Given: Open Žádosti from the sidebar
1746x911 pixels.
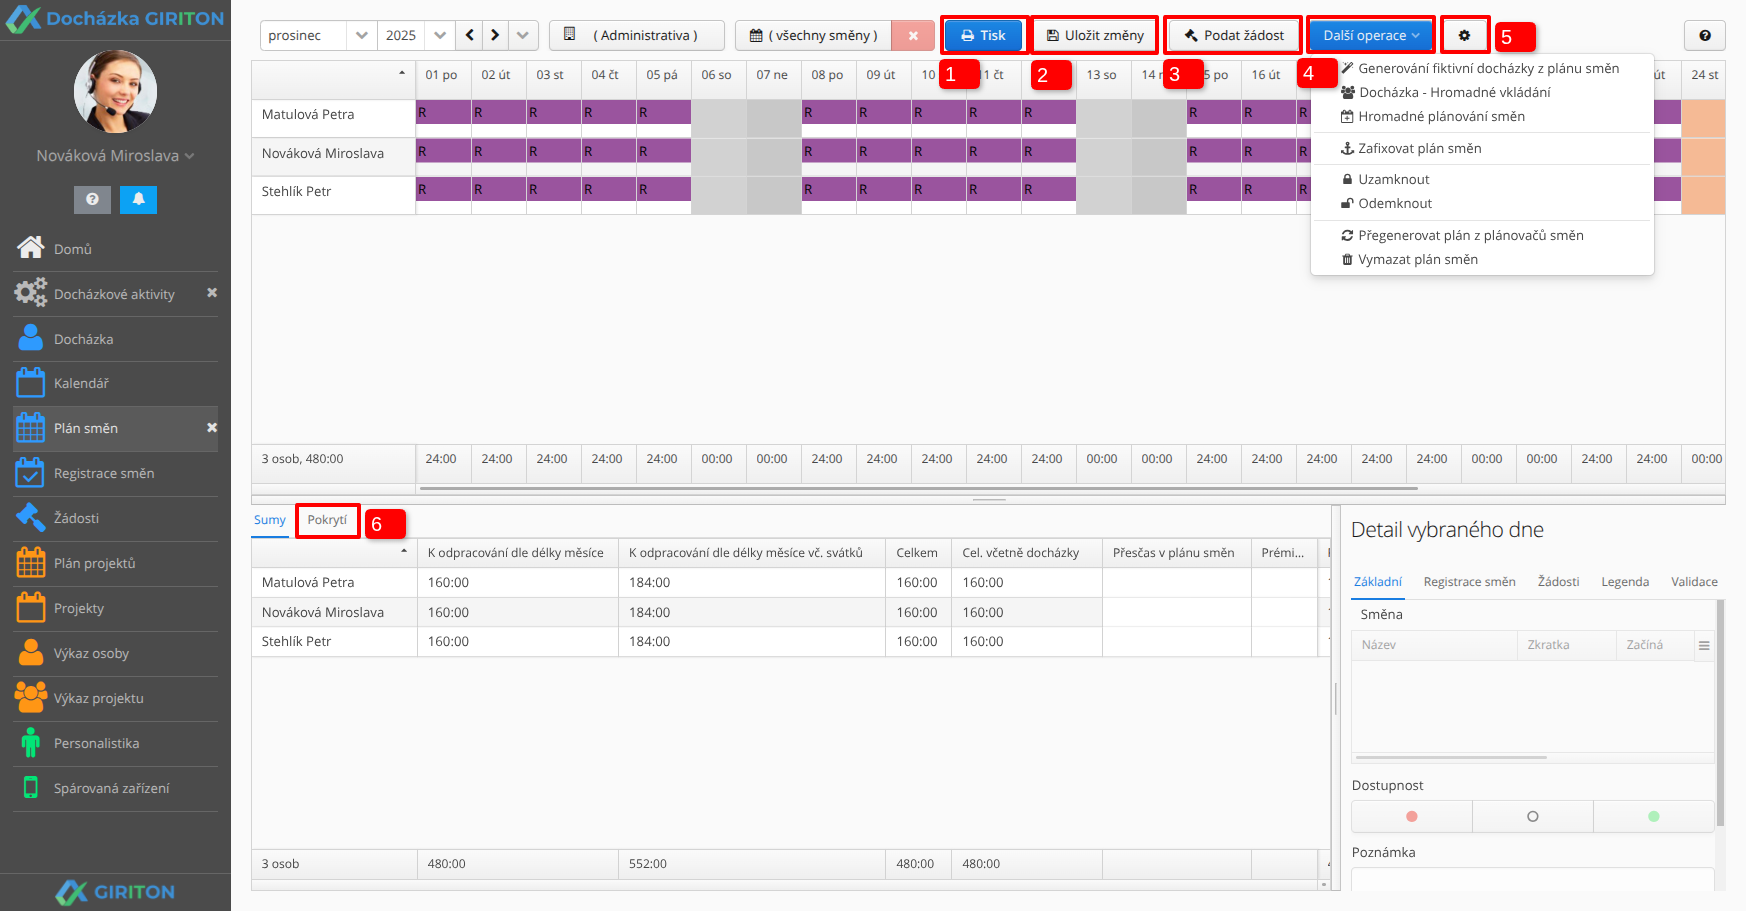Looking at the screenshot, I should pyautogui.click(x=76, y=518).
